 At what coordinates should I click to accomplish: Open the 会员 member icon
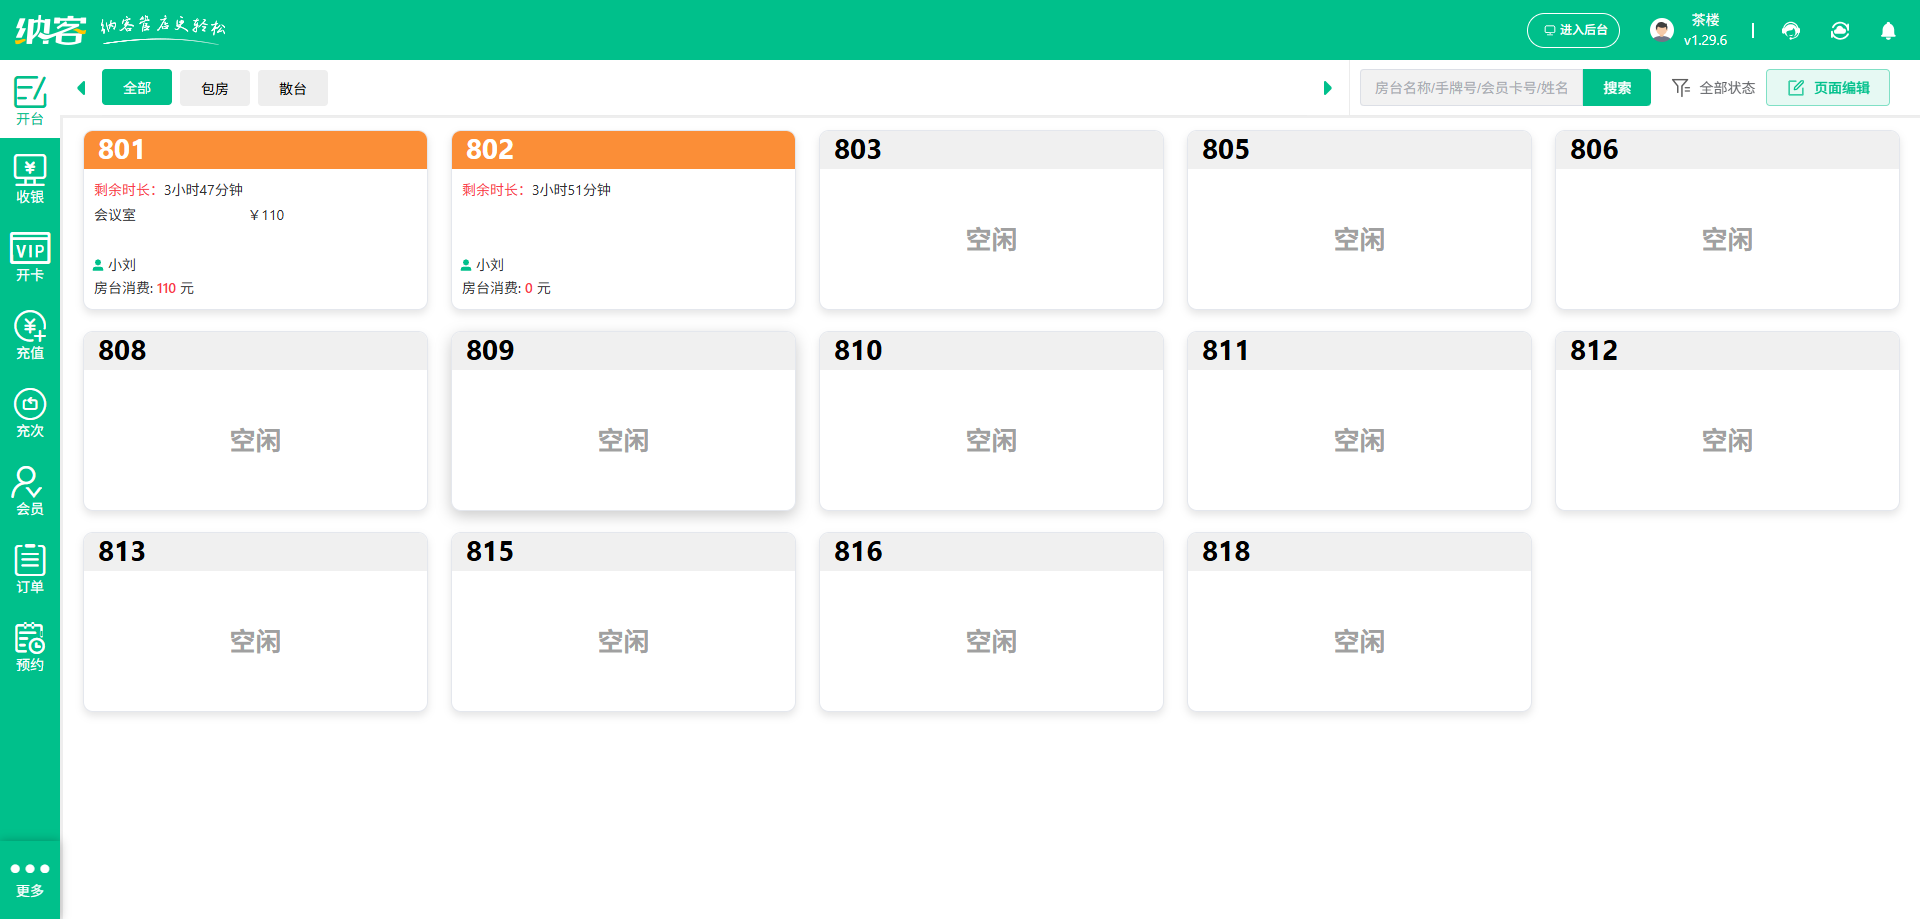coord(30,491)
